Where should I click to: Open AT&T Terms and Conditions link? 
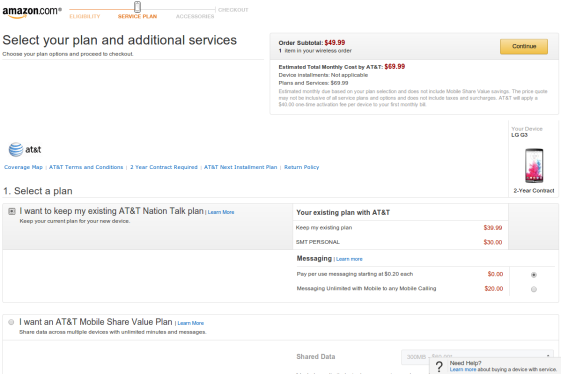click(86, 167)
